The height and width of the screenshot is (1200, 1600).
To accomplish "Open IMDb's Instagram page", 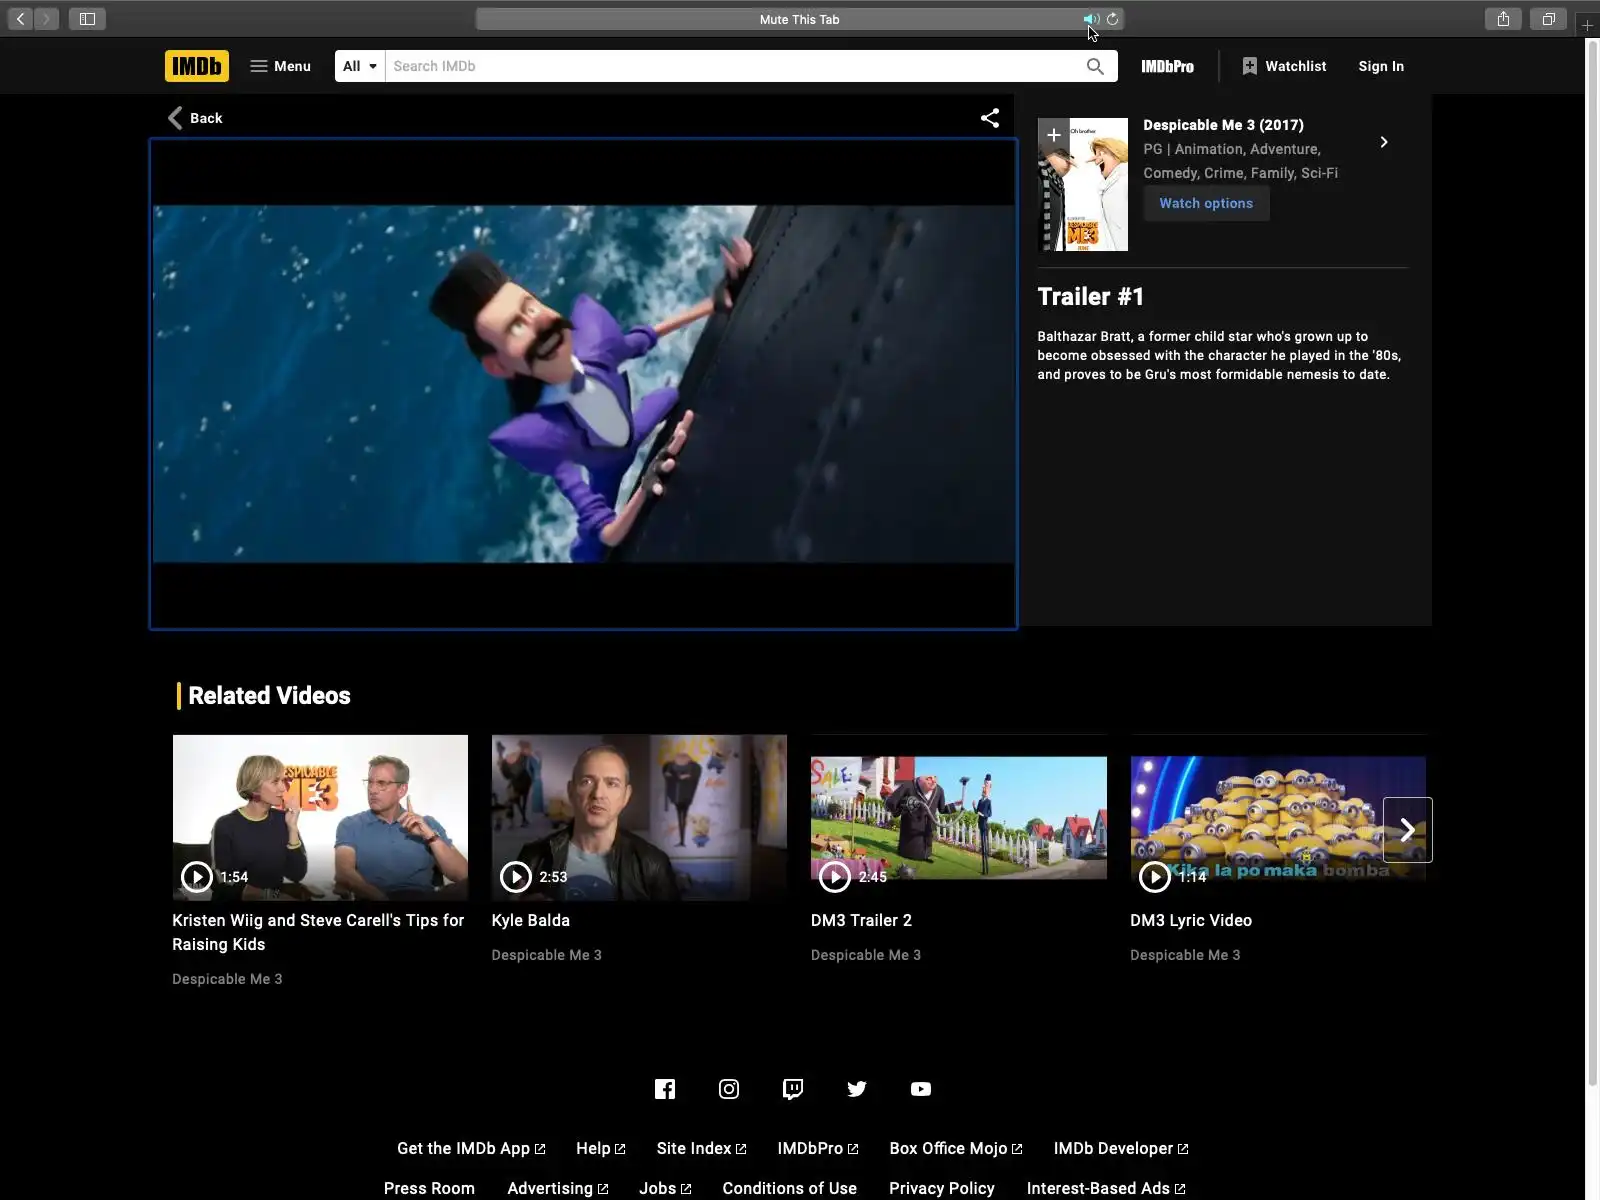I will coord(729,1089).
